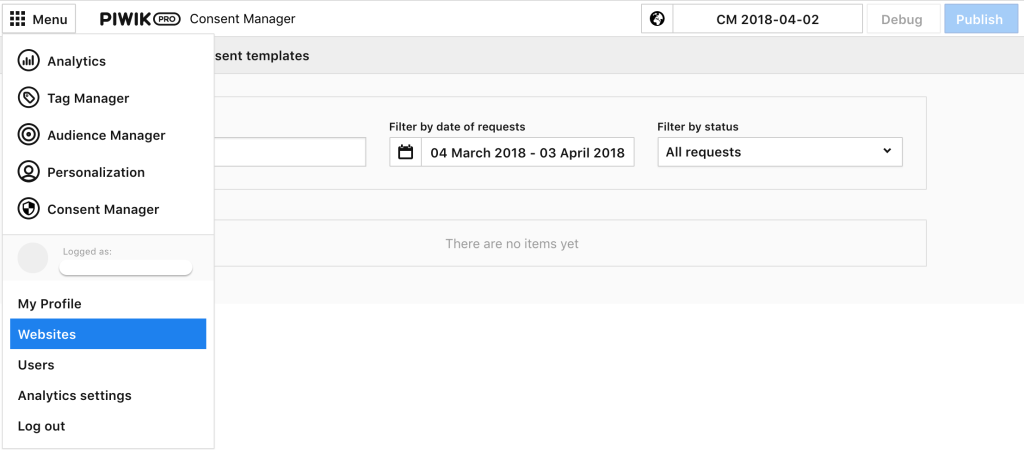
Task: Open the 04 March 2018 date range picker
Action: coord(528,152)
